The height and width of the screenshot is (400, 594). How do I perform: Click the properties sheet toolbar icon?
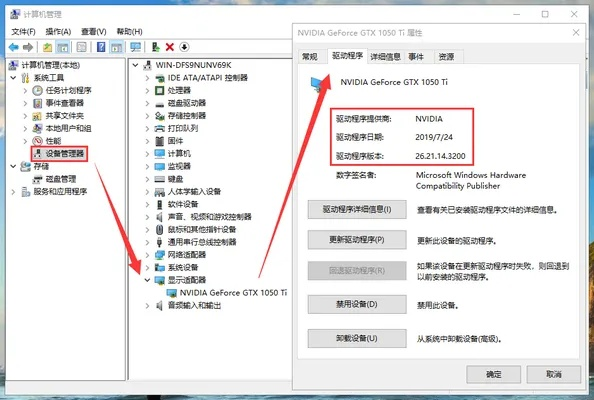coord(81,47)
